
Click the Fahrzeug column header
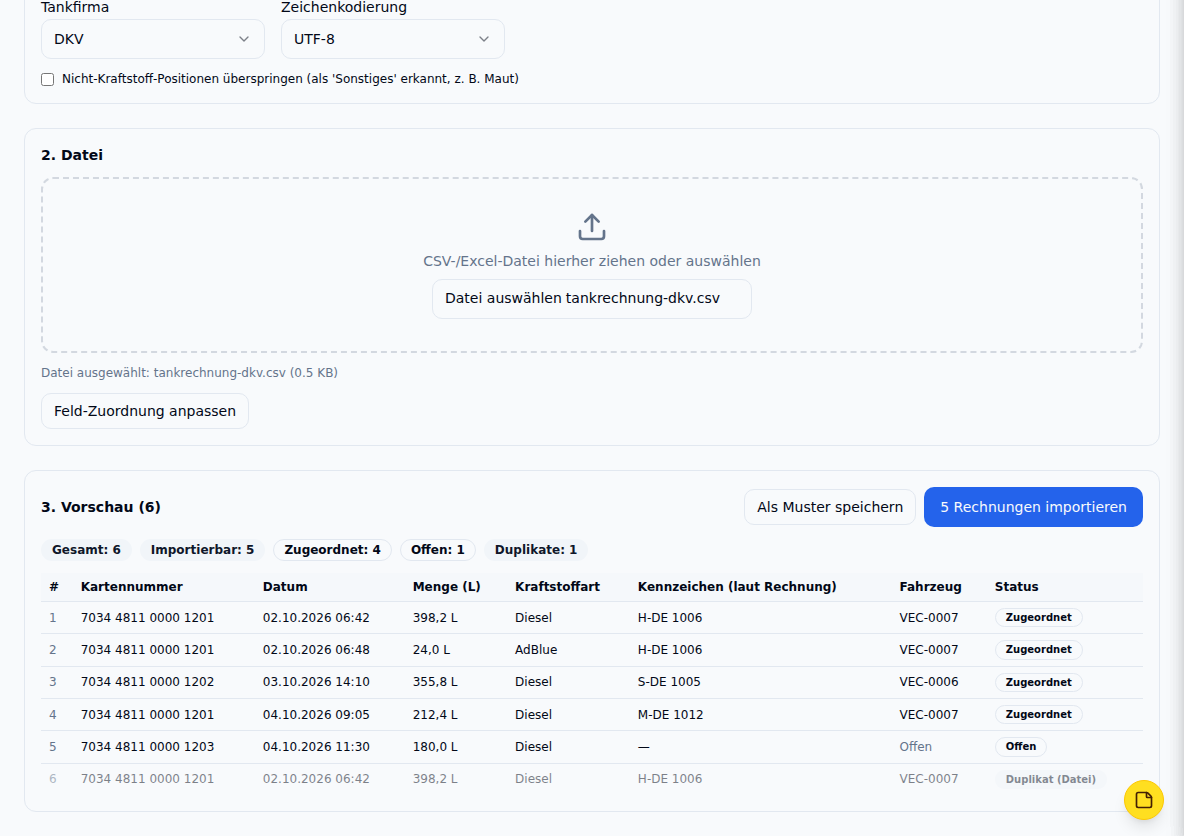coord(930,587)
